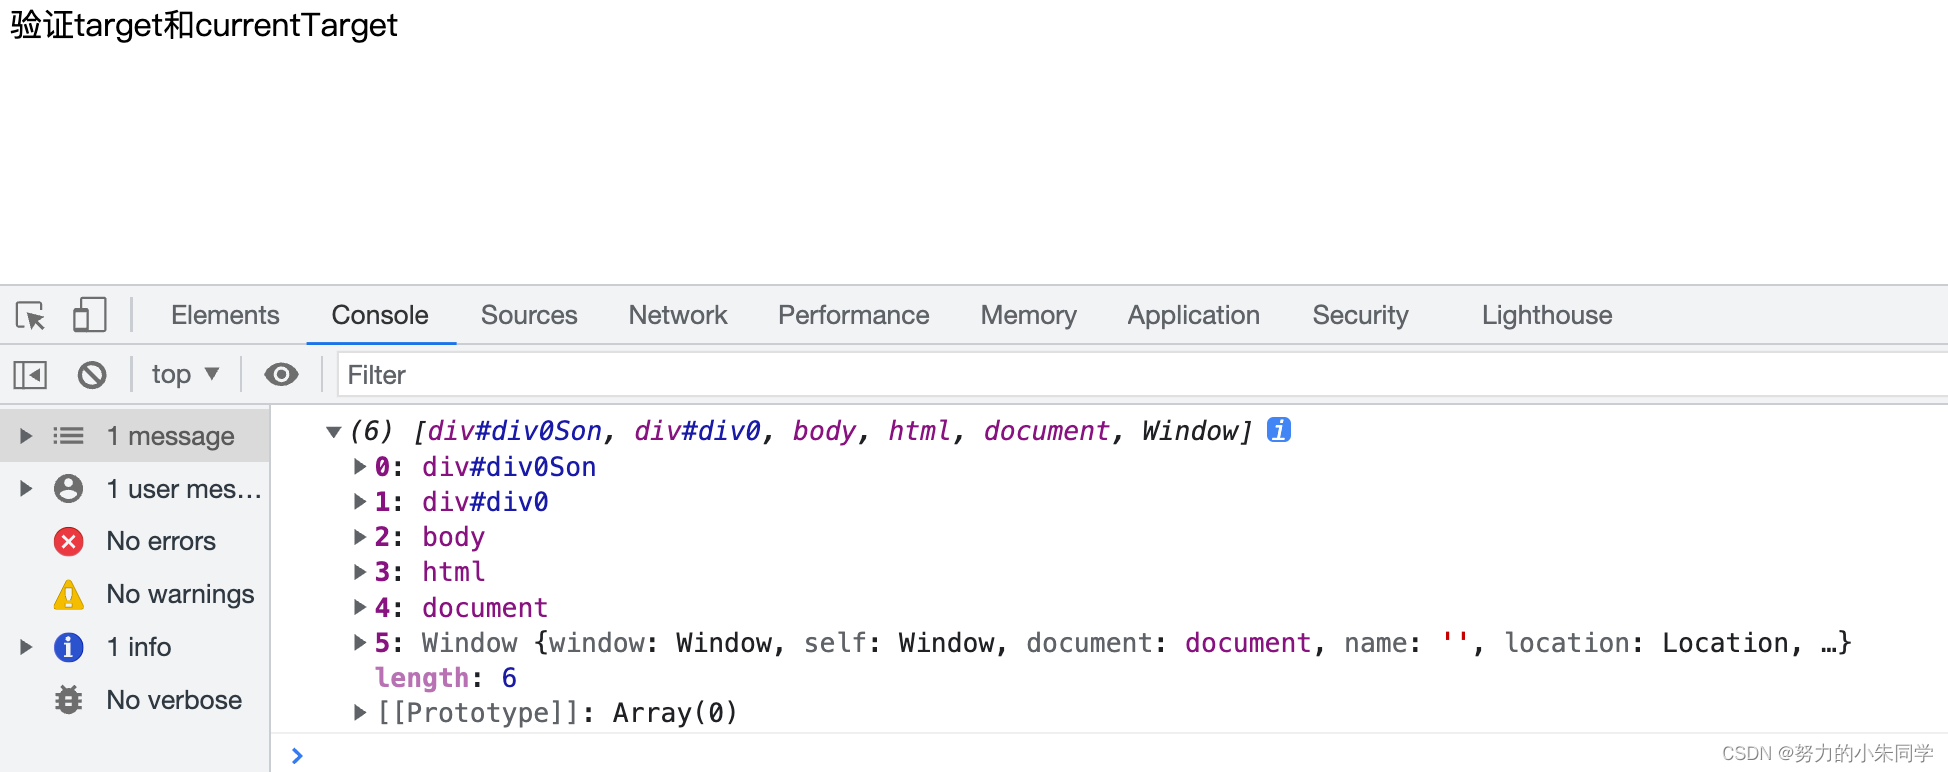1948x772 pixels.
Task: Expand the Window object entry 5
Action: coord(360,643)
